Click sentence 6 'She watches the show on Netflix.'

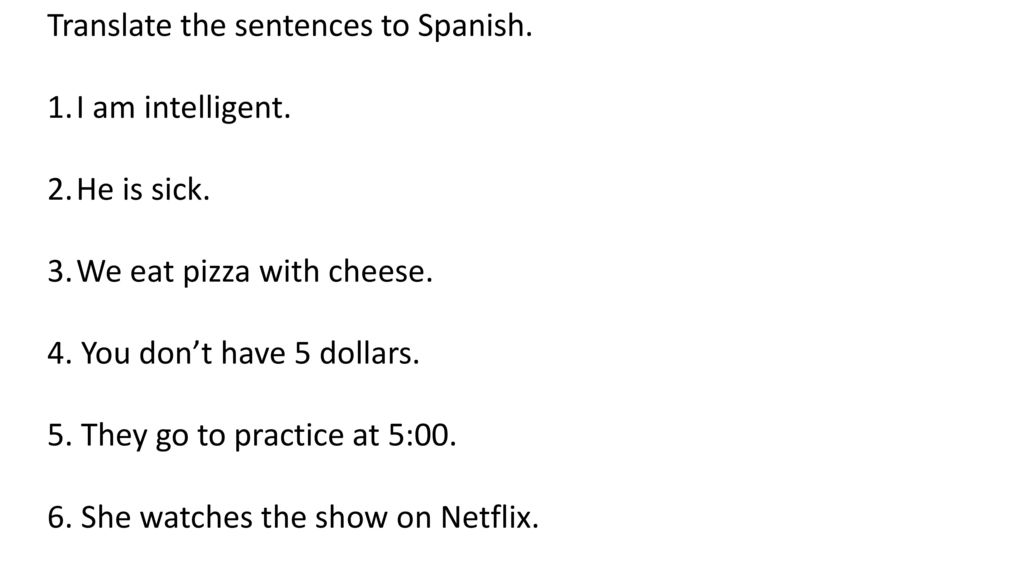click(310, 517)
